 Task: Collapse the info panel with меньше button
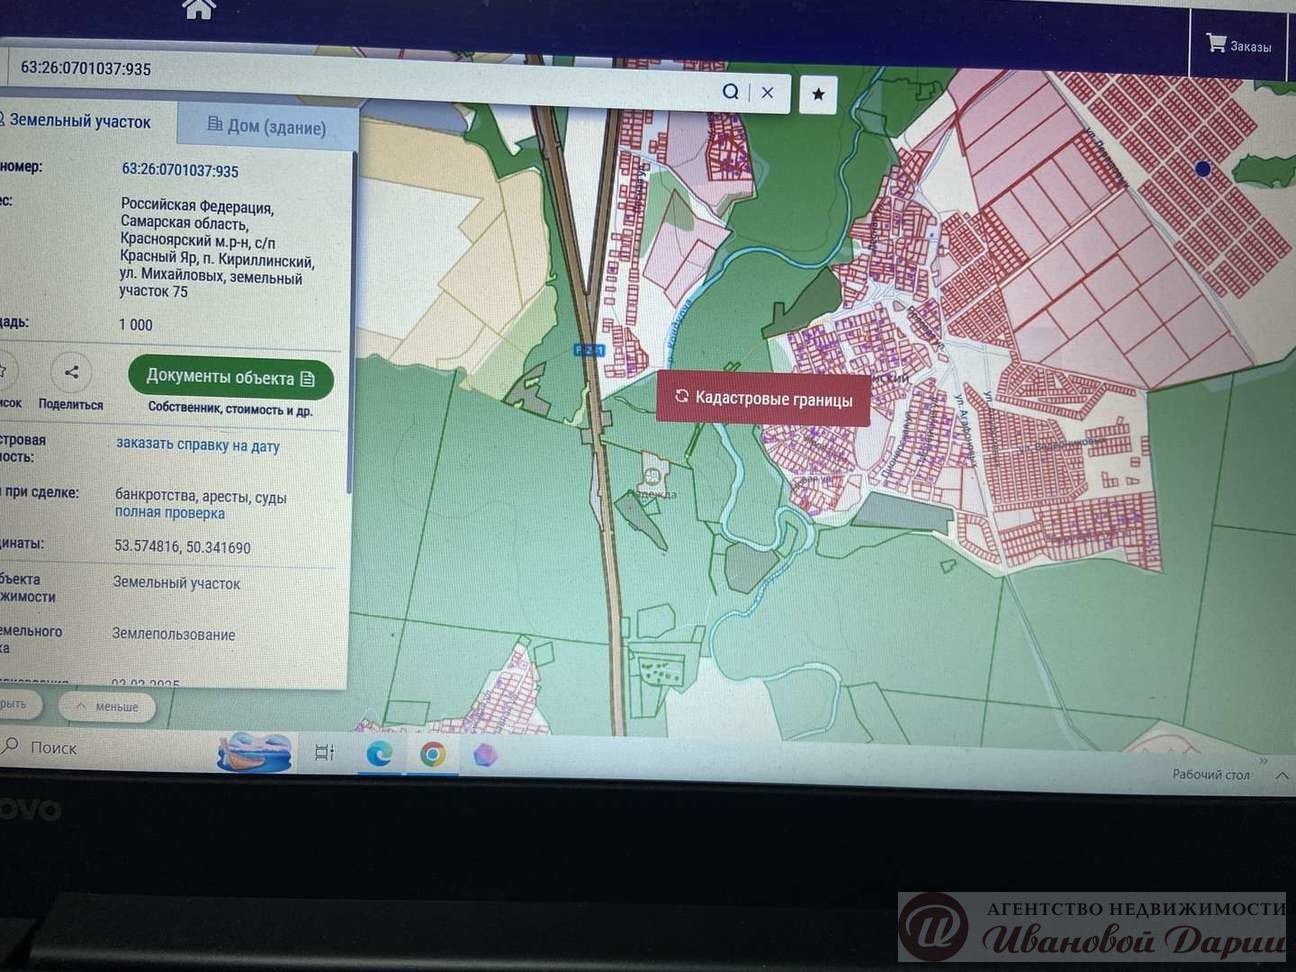point(108,707)
